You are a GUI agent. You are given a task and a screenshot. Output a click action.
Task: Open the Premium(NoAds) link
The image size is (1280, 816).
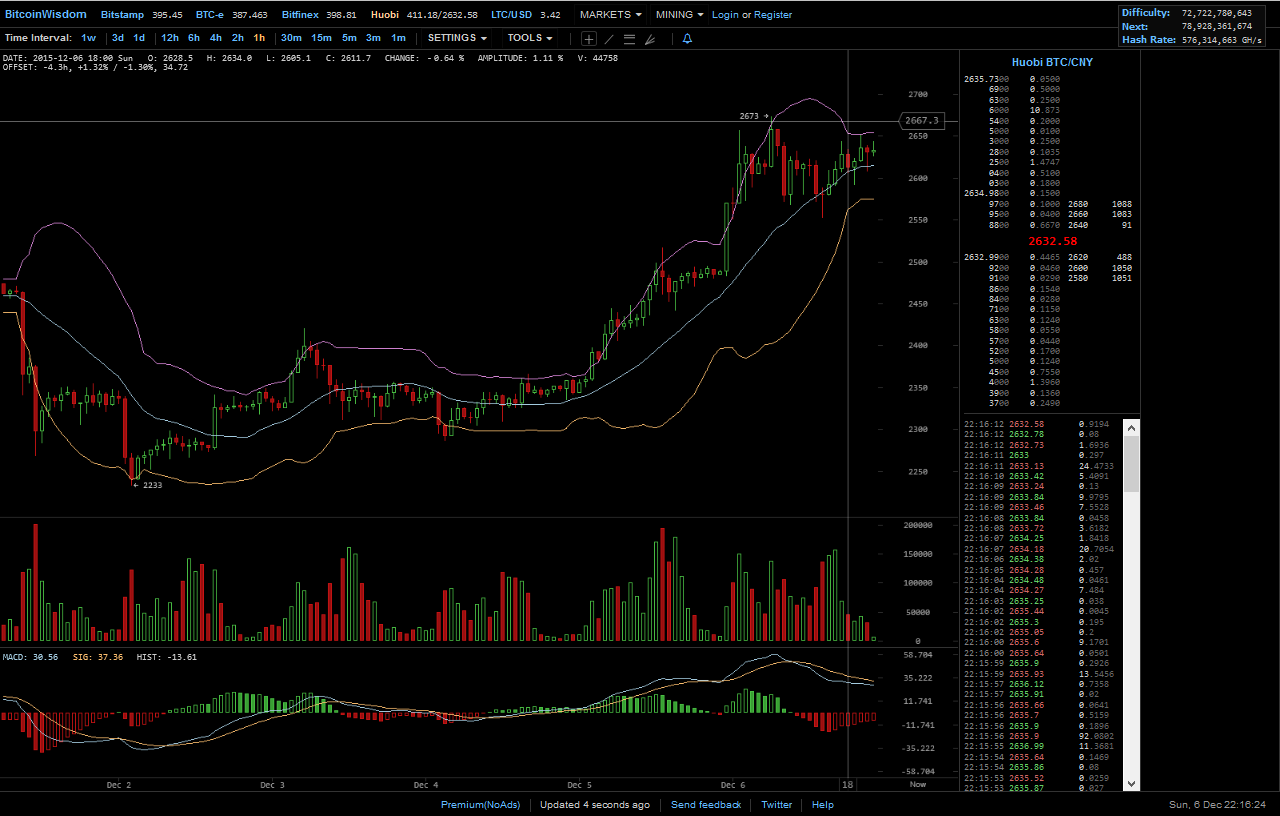[480, 805]
